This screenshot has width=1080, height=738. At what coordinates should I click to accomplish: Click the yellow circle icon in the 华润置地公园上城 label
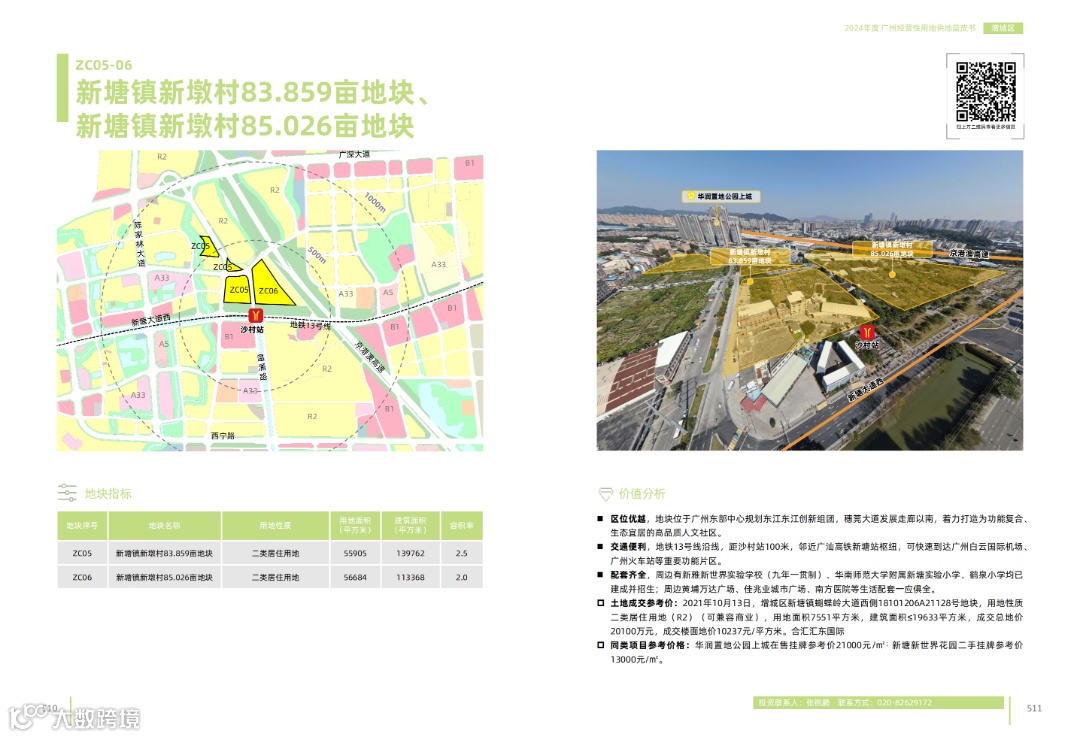691,196
